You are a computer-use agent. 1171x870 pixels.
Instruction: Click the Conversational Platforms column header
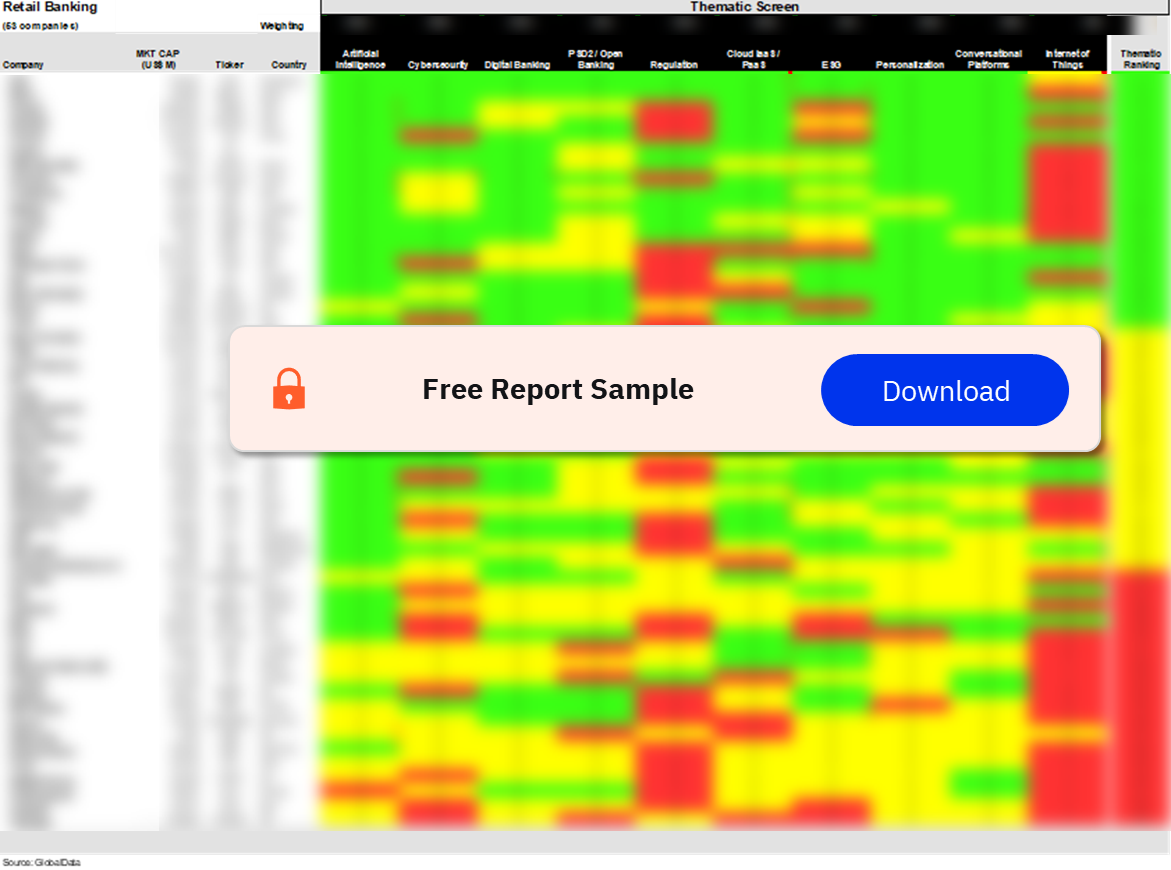point(988,59)
